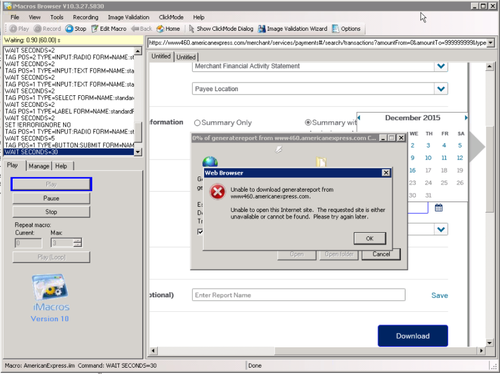Viewport: 500px width, 374px height.
Task: Open the calendar picker icon
Action: 439,208
